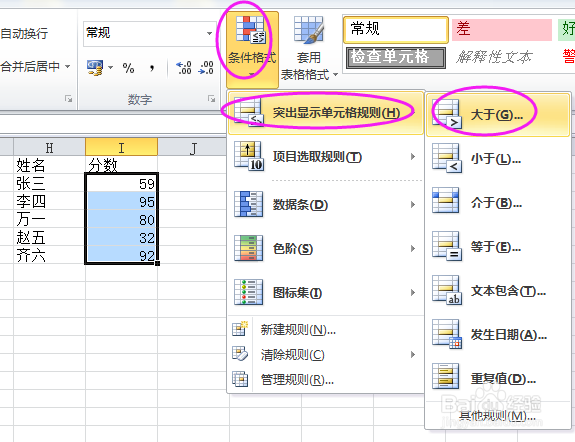
Task: Choose 文本包含 text contains rule
Action: tap(498, 291)
